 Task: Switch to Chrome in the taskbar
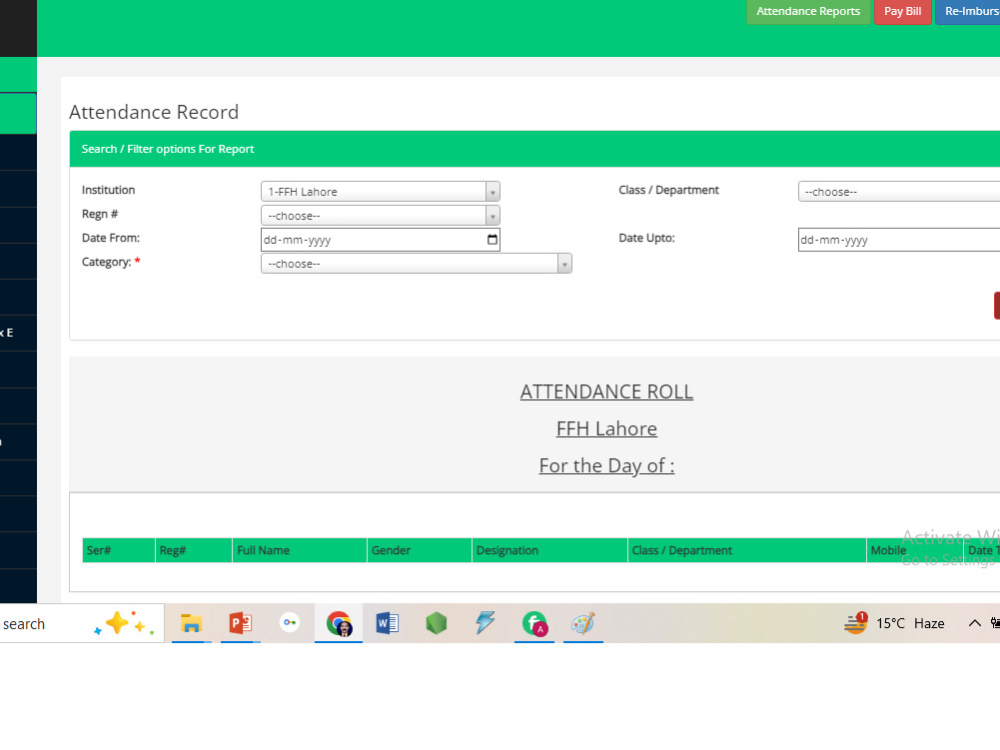pos(339,623)
